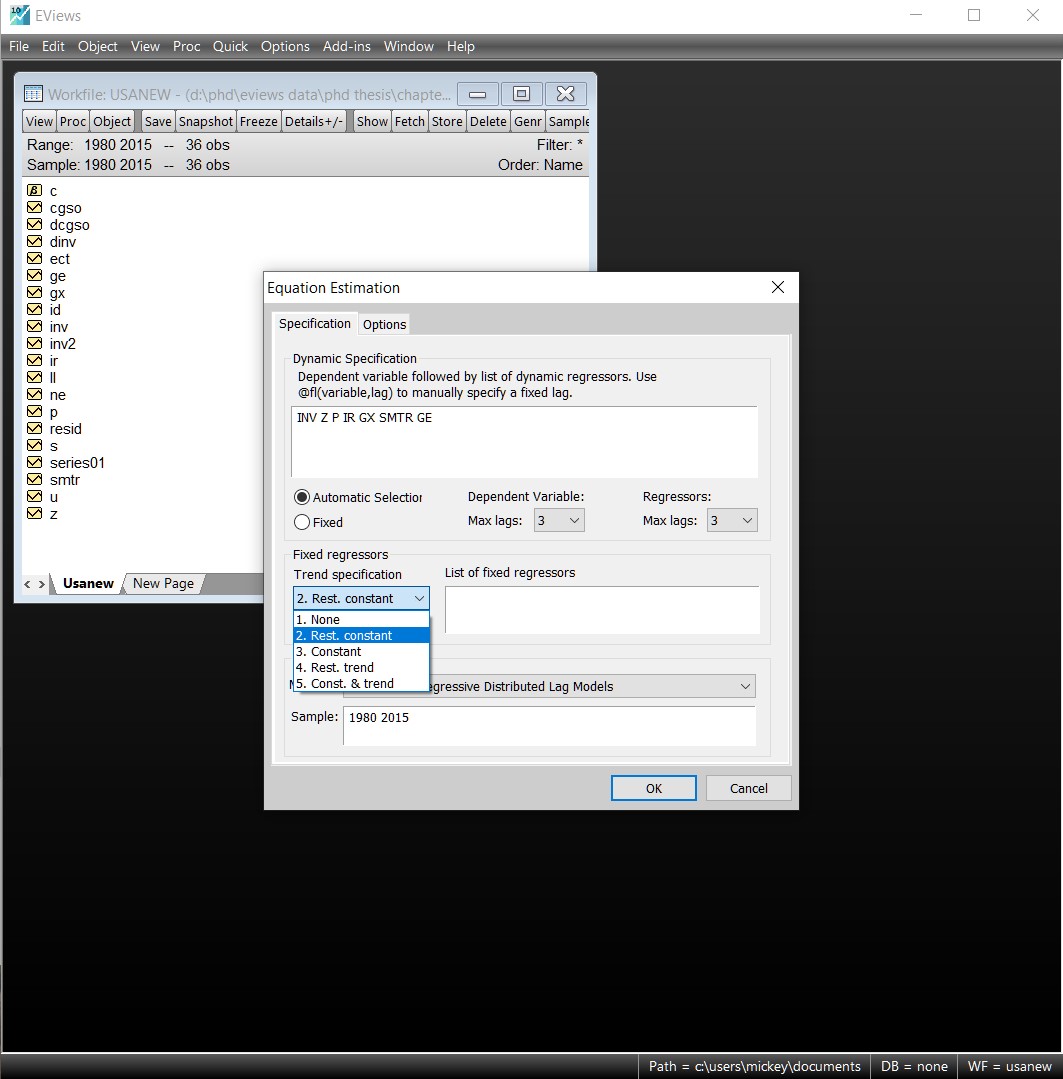Switch to the Options tab
Image resolution: width=1063 pixels, height=1079 pixels.
pyautogui.click(x=384, y=325)
